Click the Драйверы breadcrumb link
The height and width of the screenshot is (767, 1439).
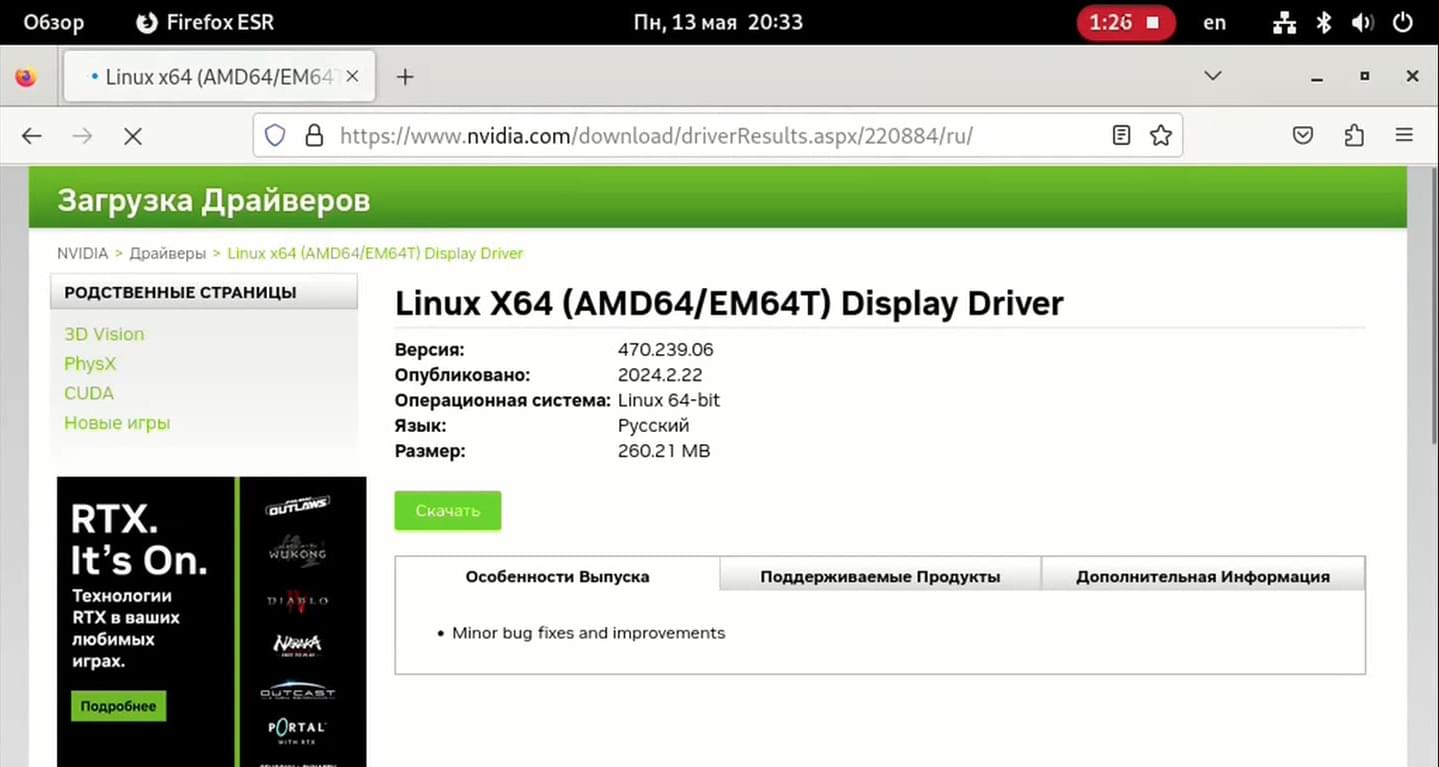pos(167,253)
